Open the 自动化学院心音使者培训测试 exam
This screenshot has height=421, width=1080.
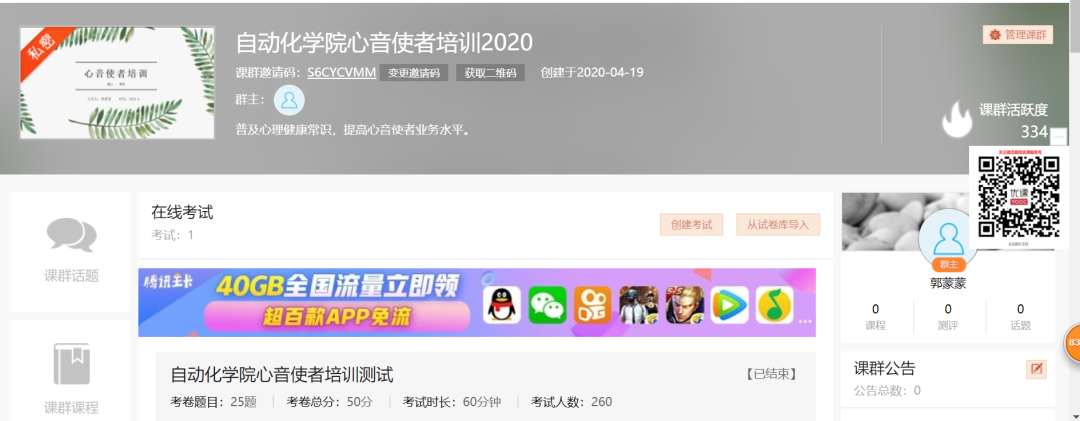click(282, 375)
